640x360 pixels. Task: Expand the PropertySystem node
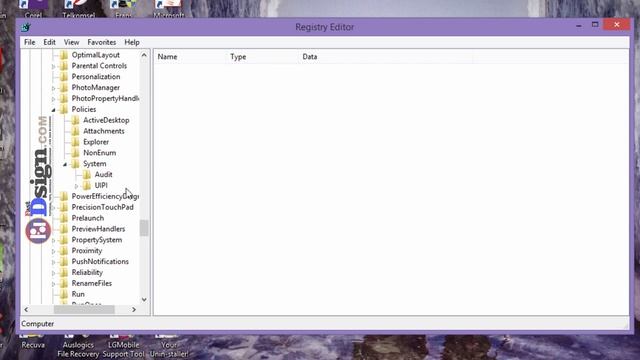point(53,240)
